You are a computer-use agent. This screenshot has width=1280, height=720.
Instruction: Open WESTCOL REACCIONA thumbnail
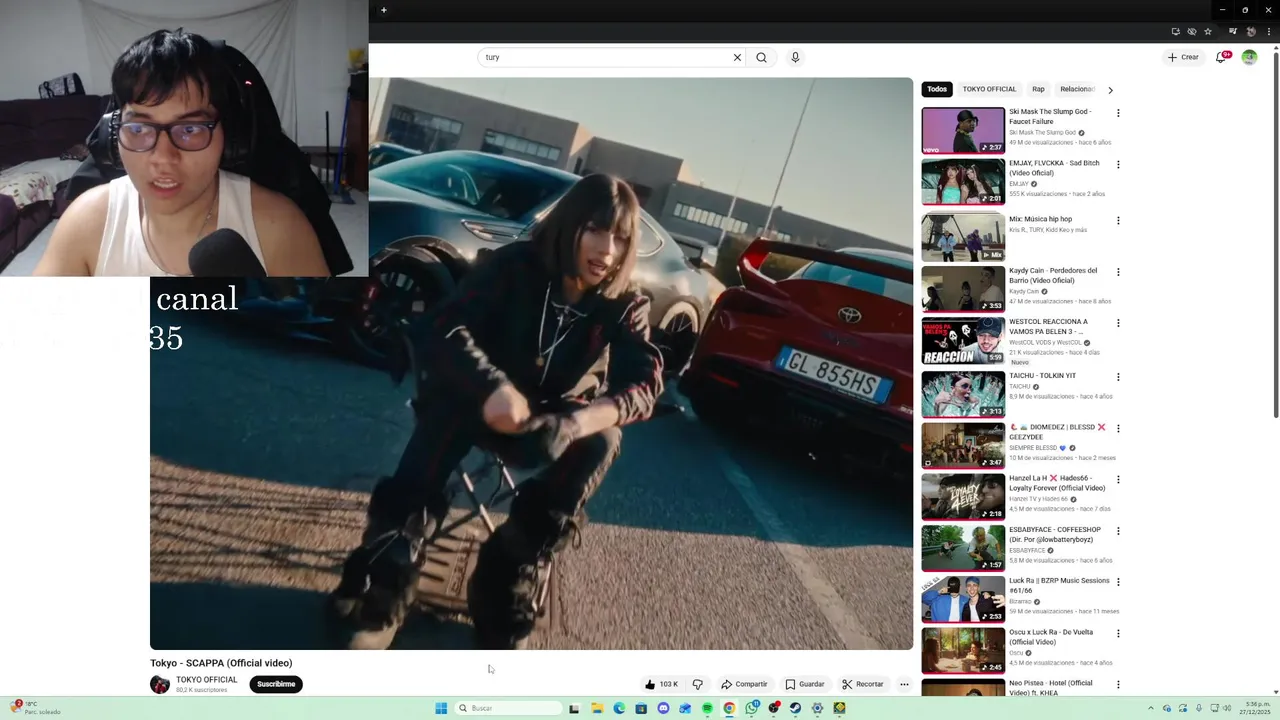[x=963, y=340]
